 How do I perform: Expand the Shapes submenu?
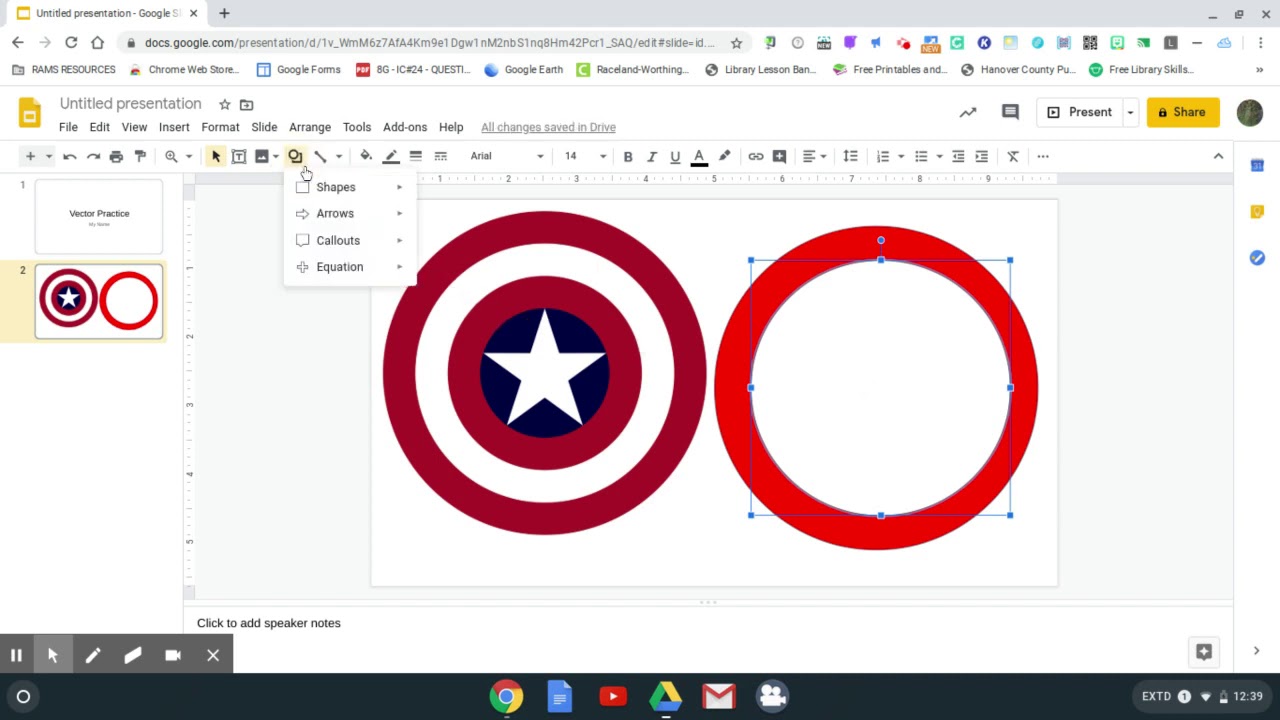(x=349, y=187)
